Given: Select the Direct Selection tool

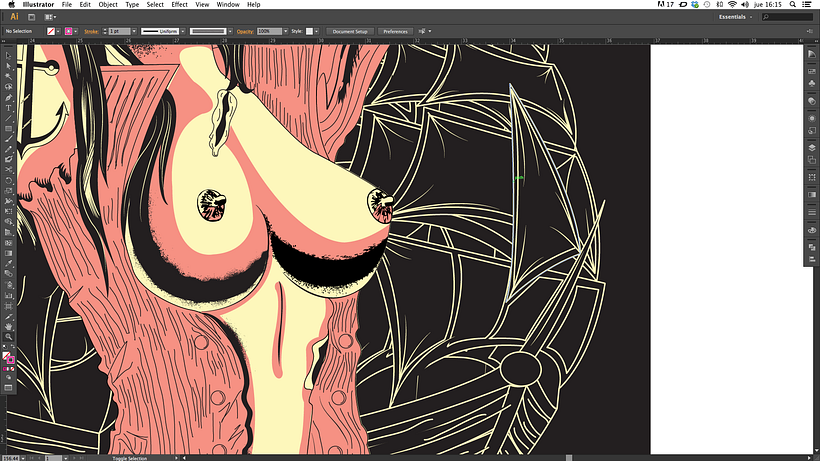Looking at the screenshot, I should pos(8,66).
